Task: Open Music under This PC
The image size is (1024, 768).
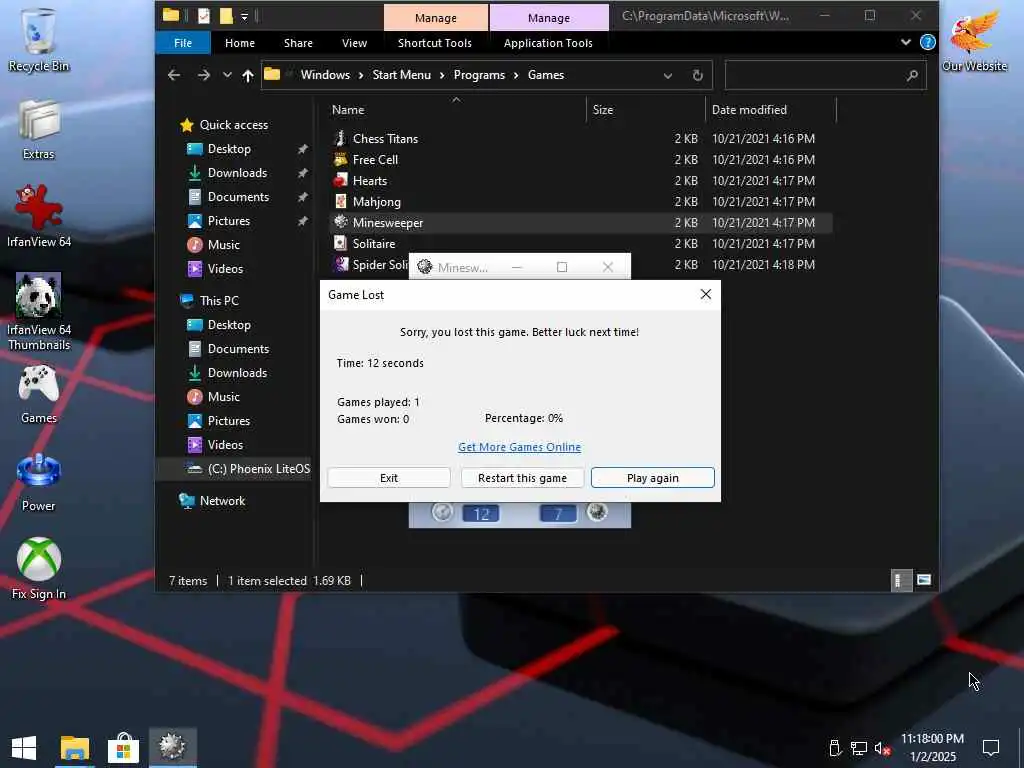Action: [x=223, y=397]
